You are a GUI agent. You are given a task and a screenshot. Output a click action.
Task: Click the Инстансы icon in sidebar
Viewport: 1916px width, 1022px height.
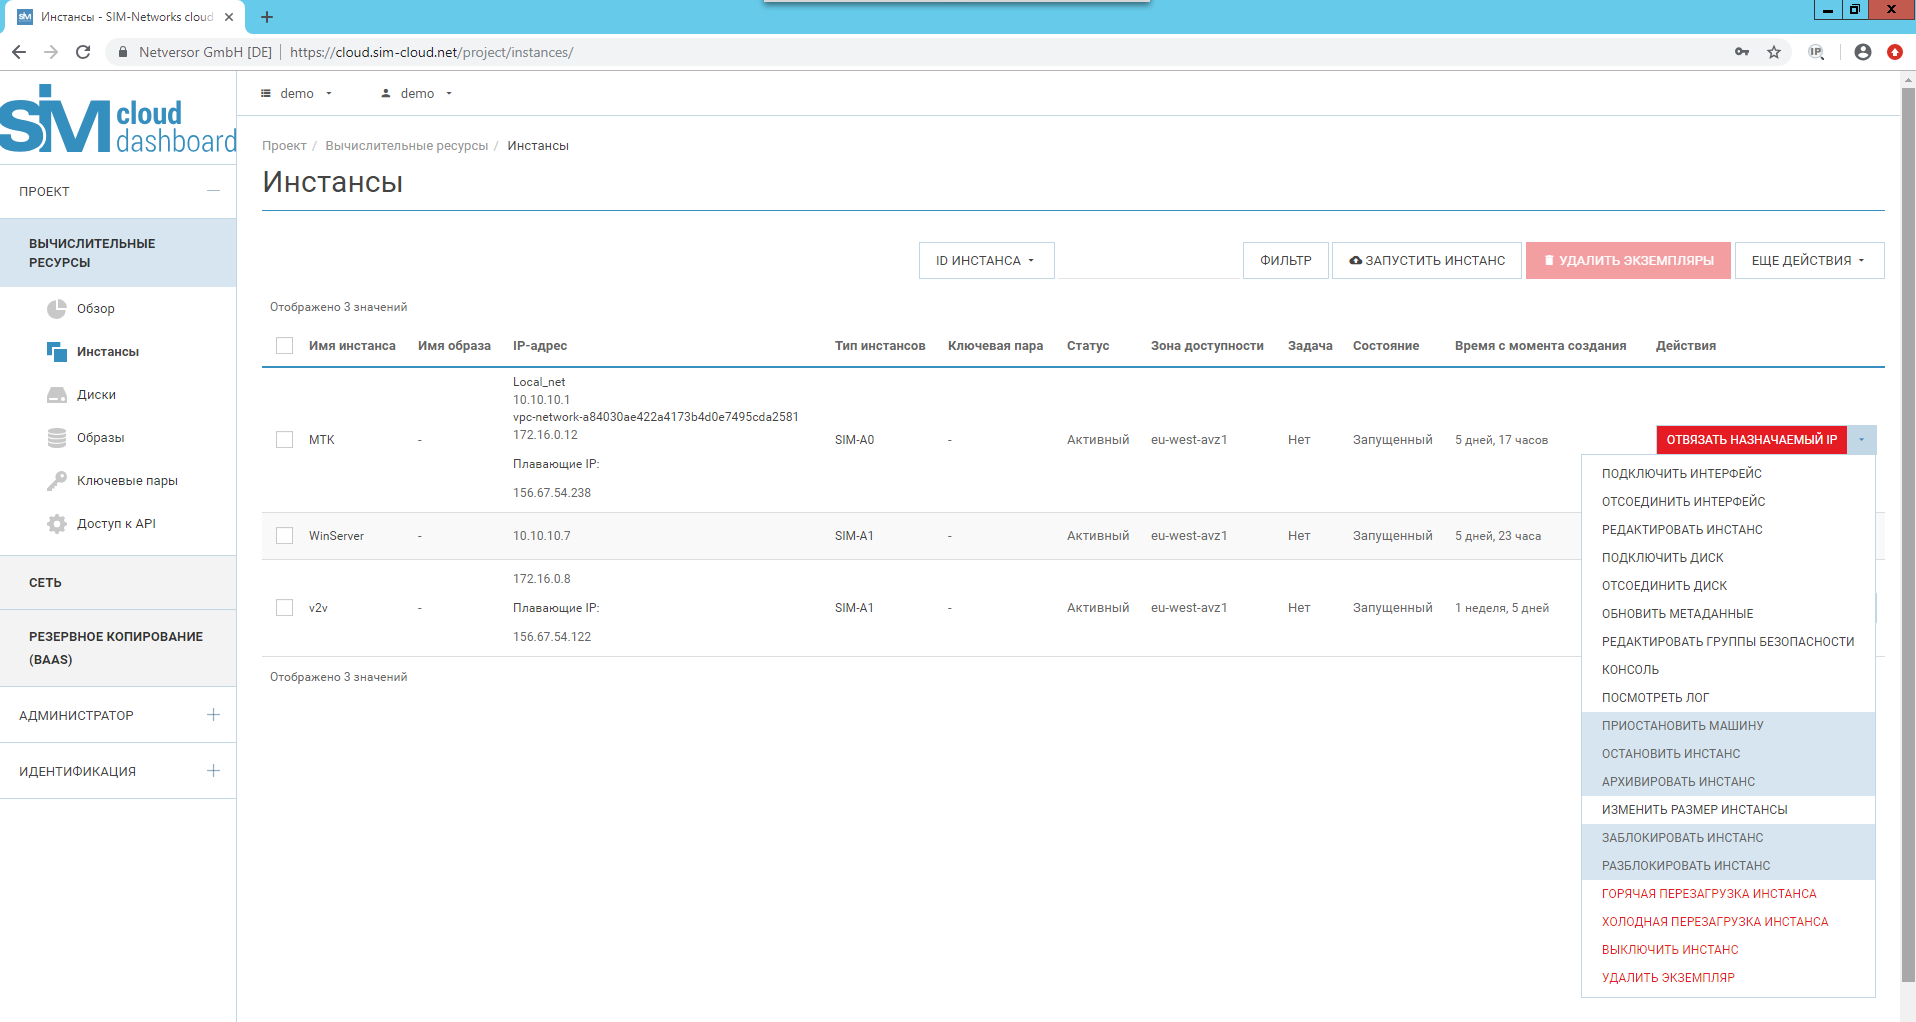tap(57, 352)
